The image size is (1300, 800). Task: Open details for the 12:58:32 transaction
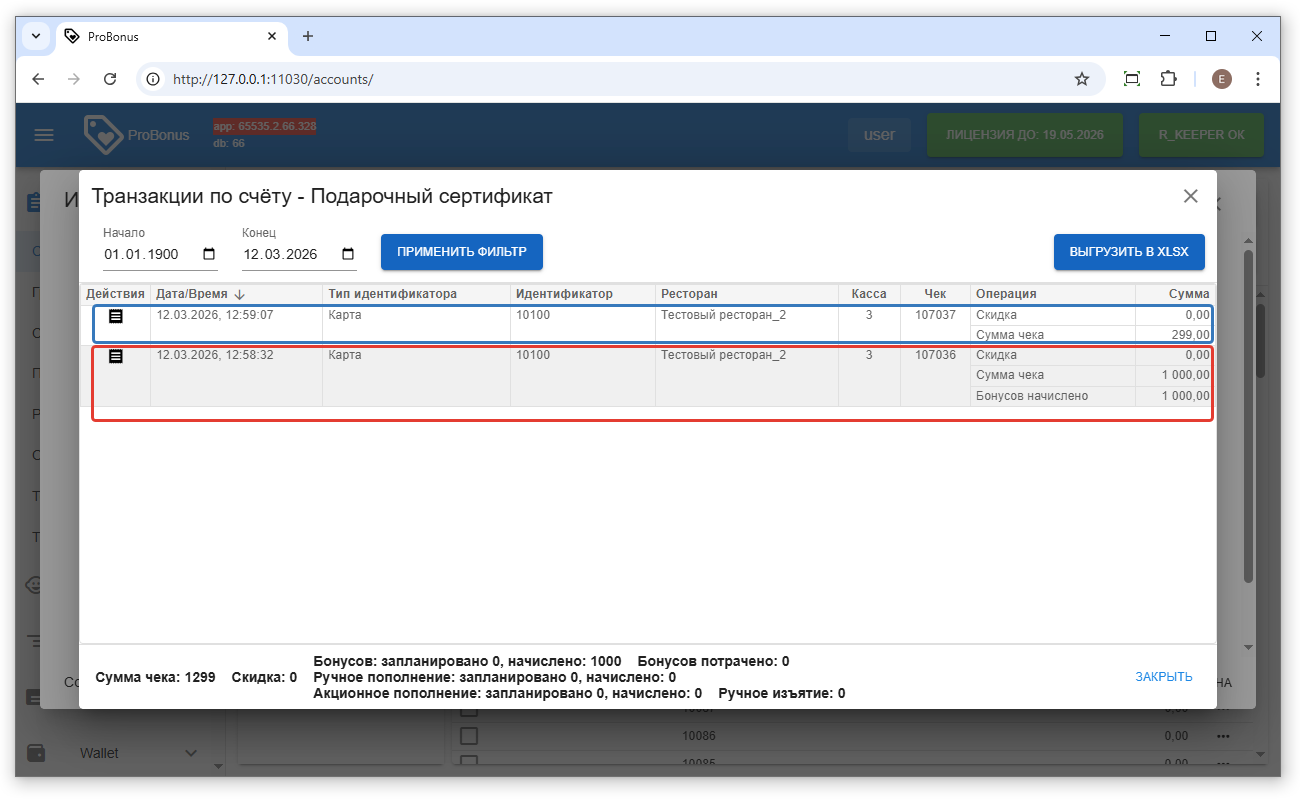[x=116, y=356]
